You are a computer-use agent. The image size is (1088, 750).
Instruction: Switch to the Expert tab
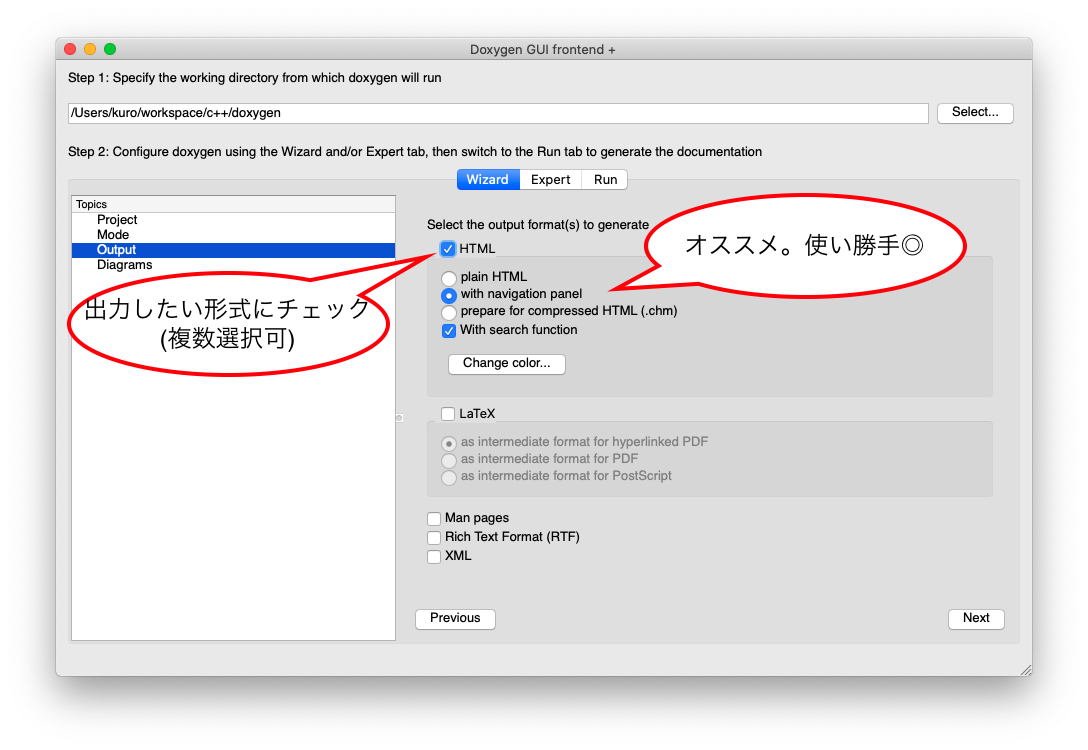coord(550,180)
